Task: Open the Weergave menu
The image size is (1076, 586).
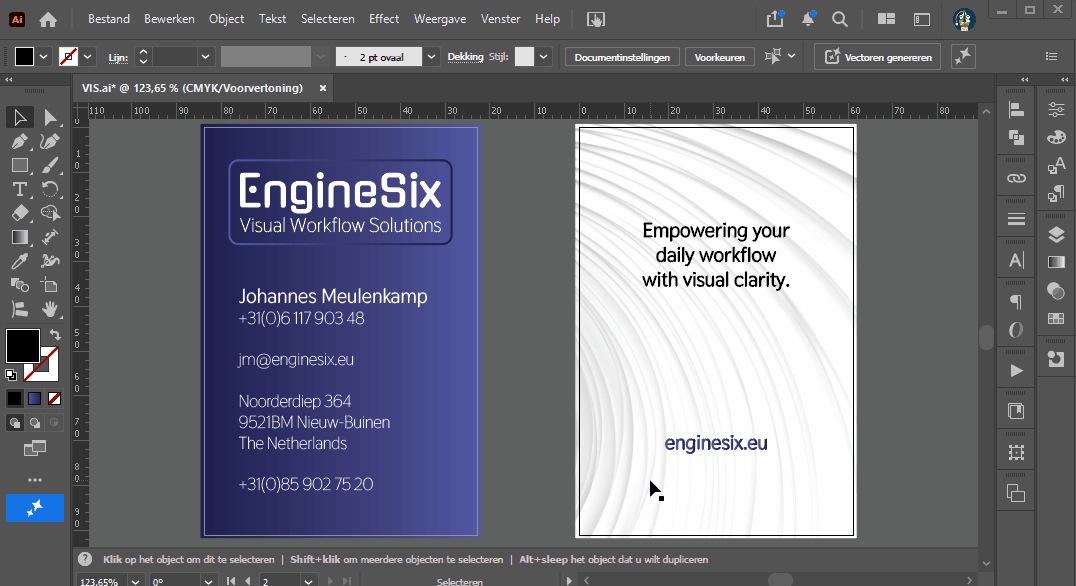Action: tap(440, 19)
